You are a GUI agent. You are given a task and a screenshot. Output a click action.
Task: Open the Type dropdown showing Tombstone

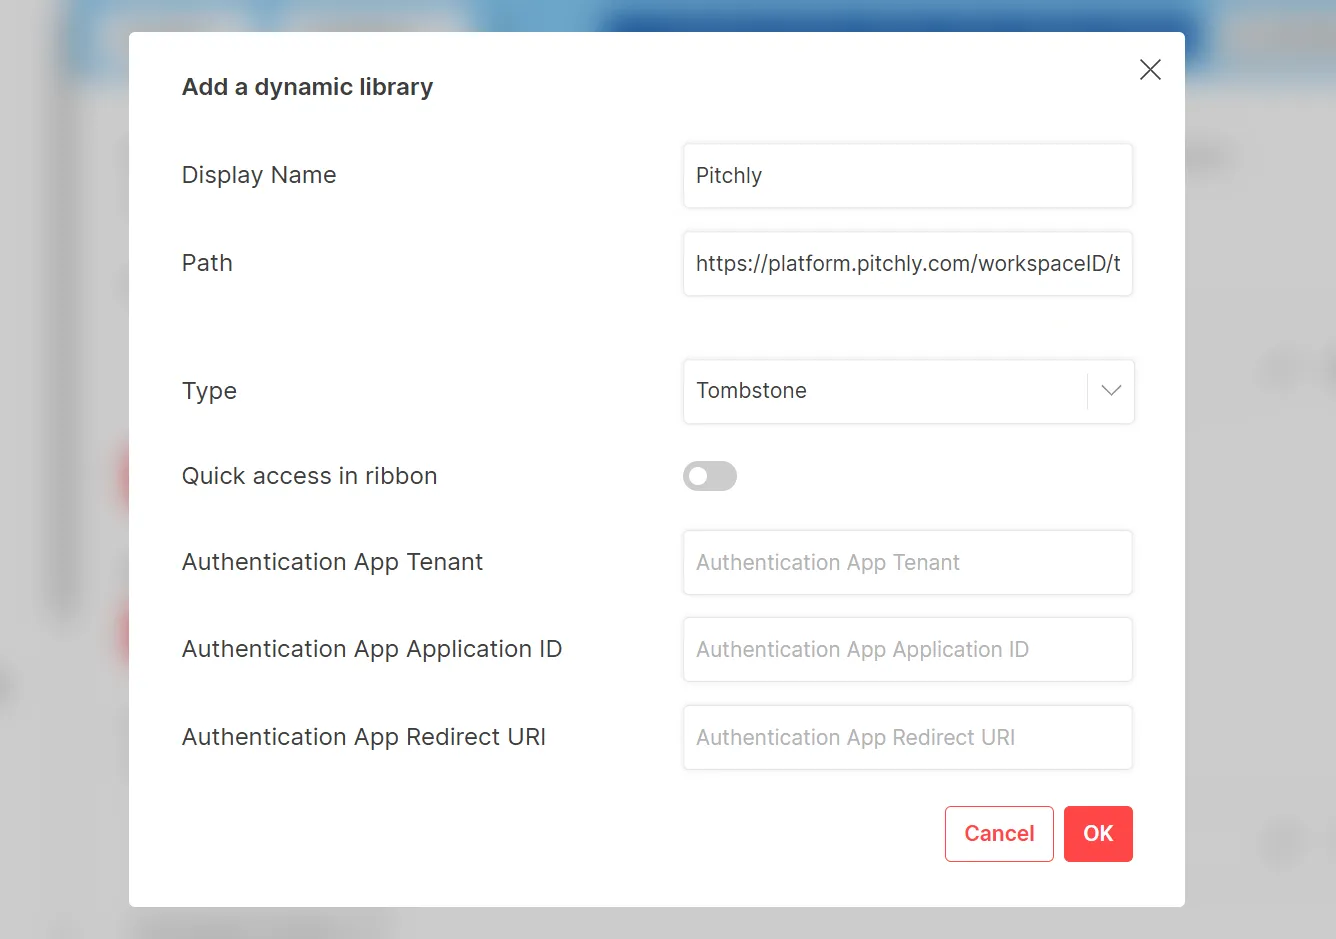click(908, 391)
